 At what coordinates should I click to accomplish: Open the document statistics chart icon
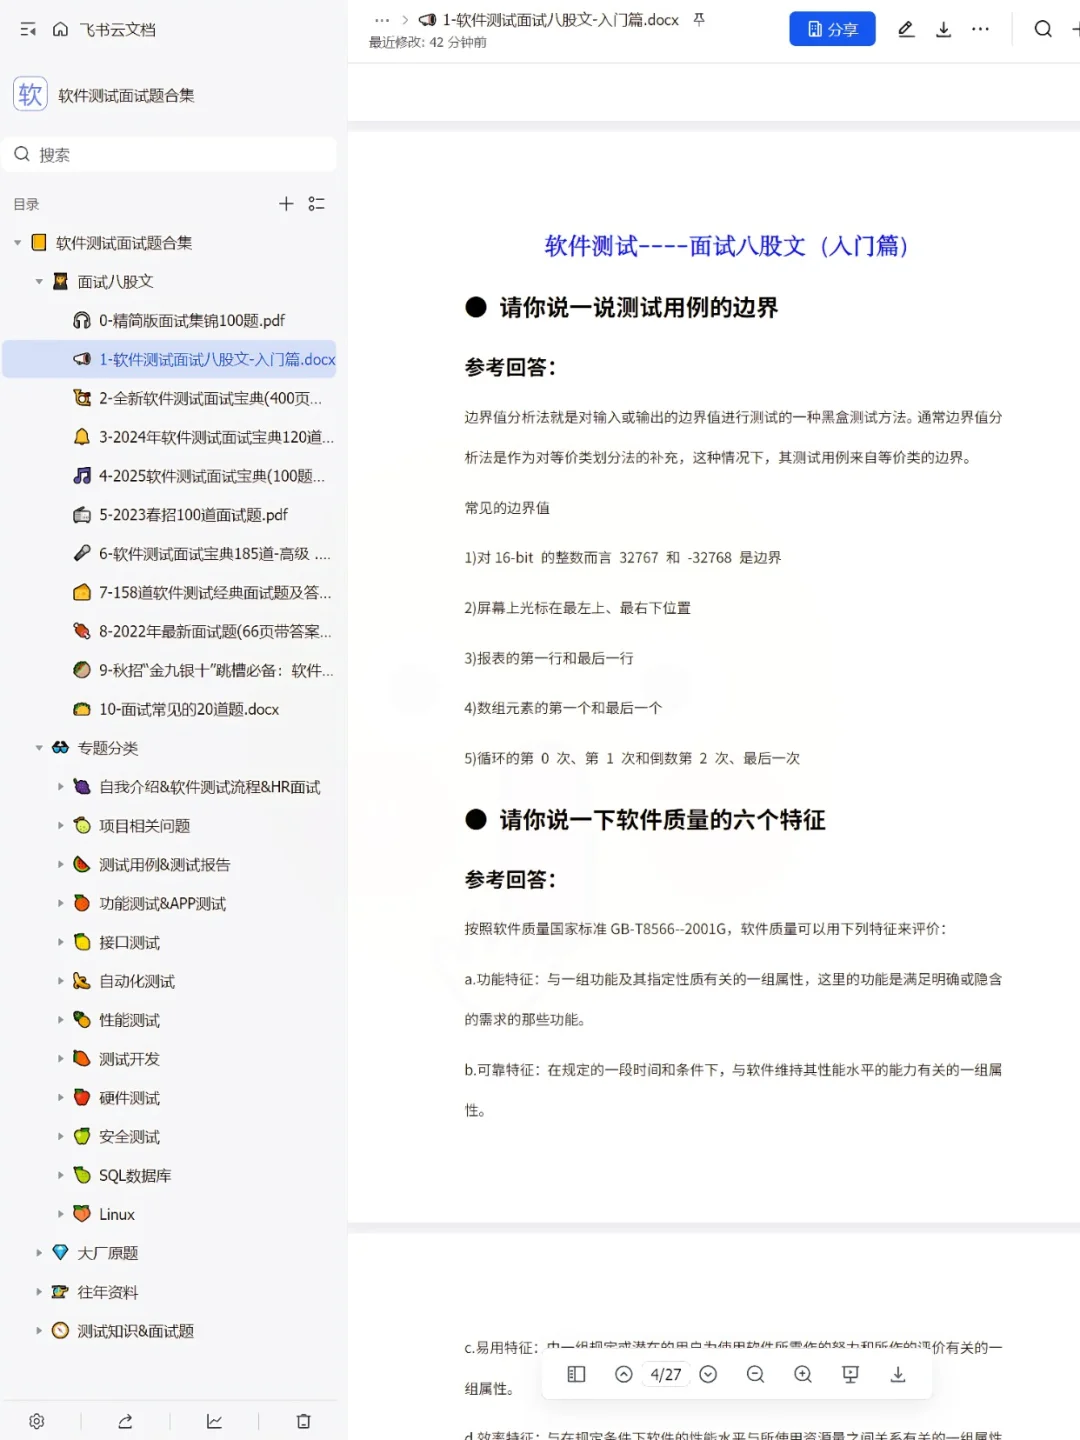(214, 1420)
